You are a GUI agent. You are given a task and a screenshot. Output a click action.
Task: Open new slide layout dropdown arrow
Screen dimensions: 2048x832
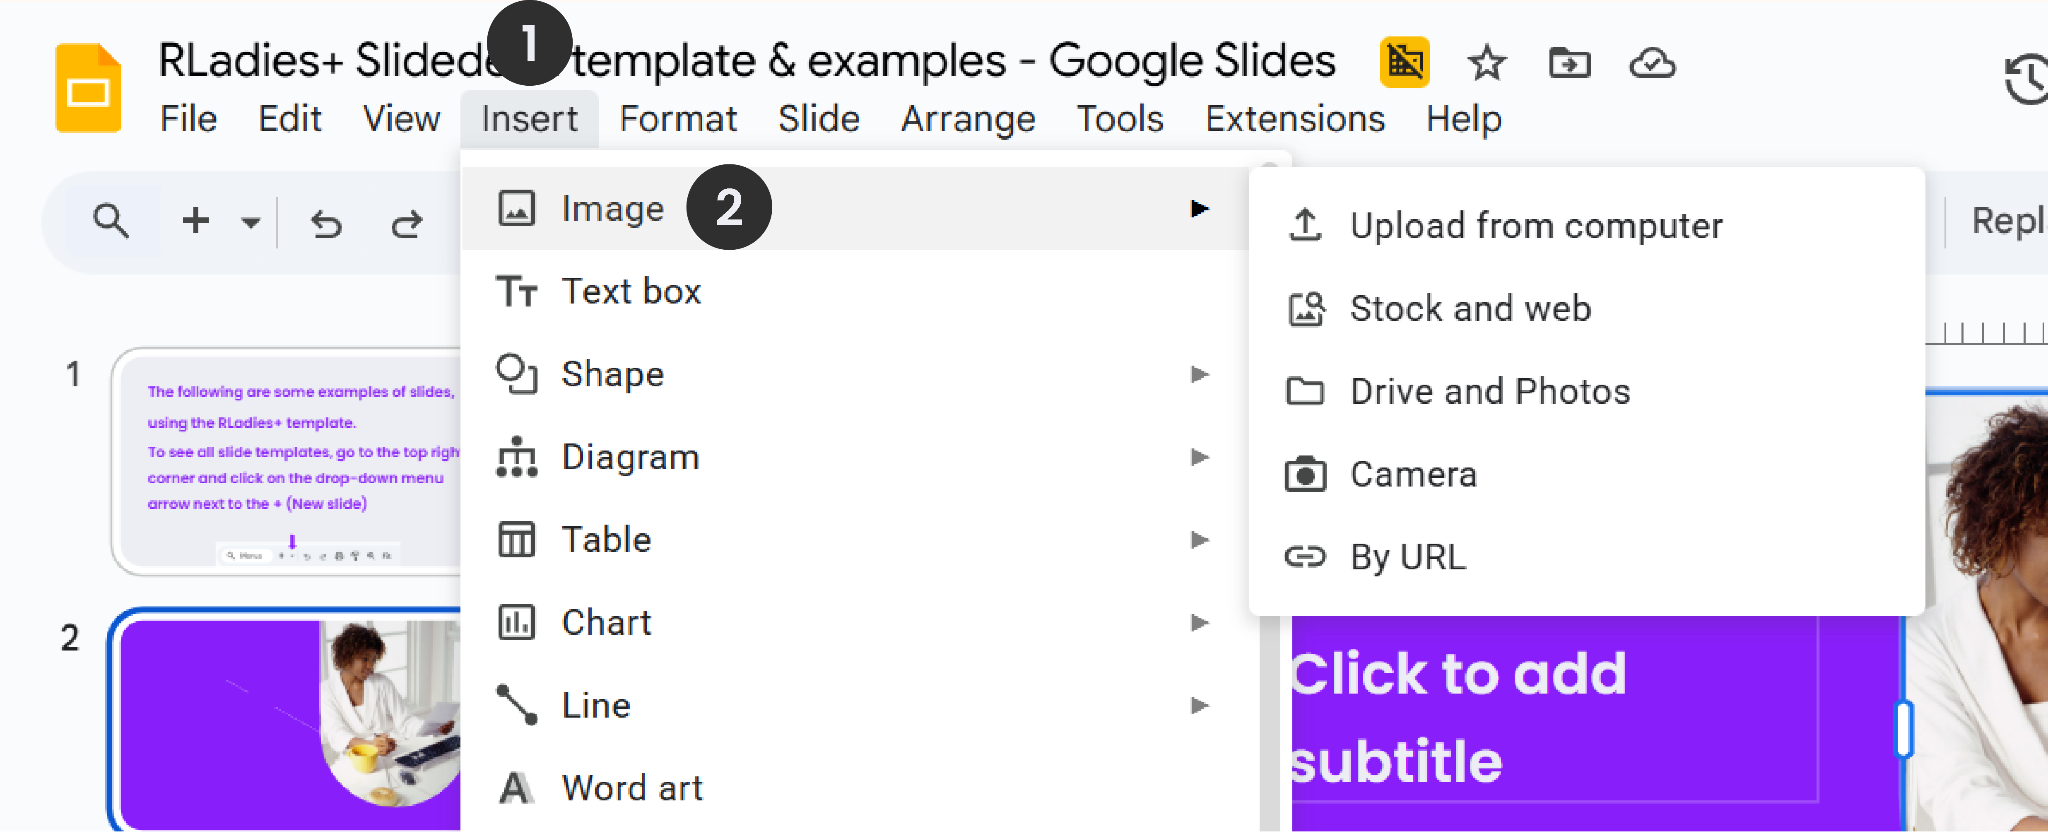click(251, 222)
